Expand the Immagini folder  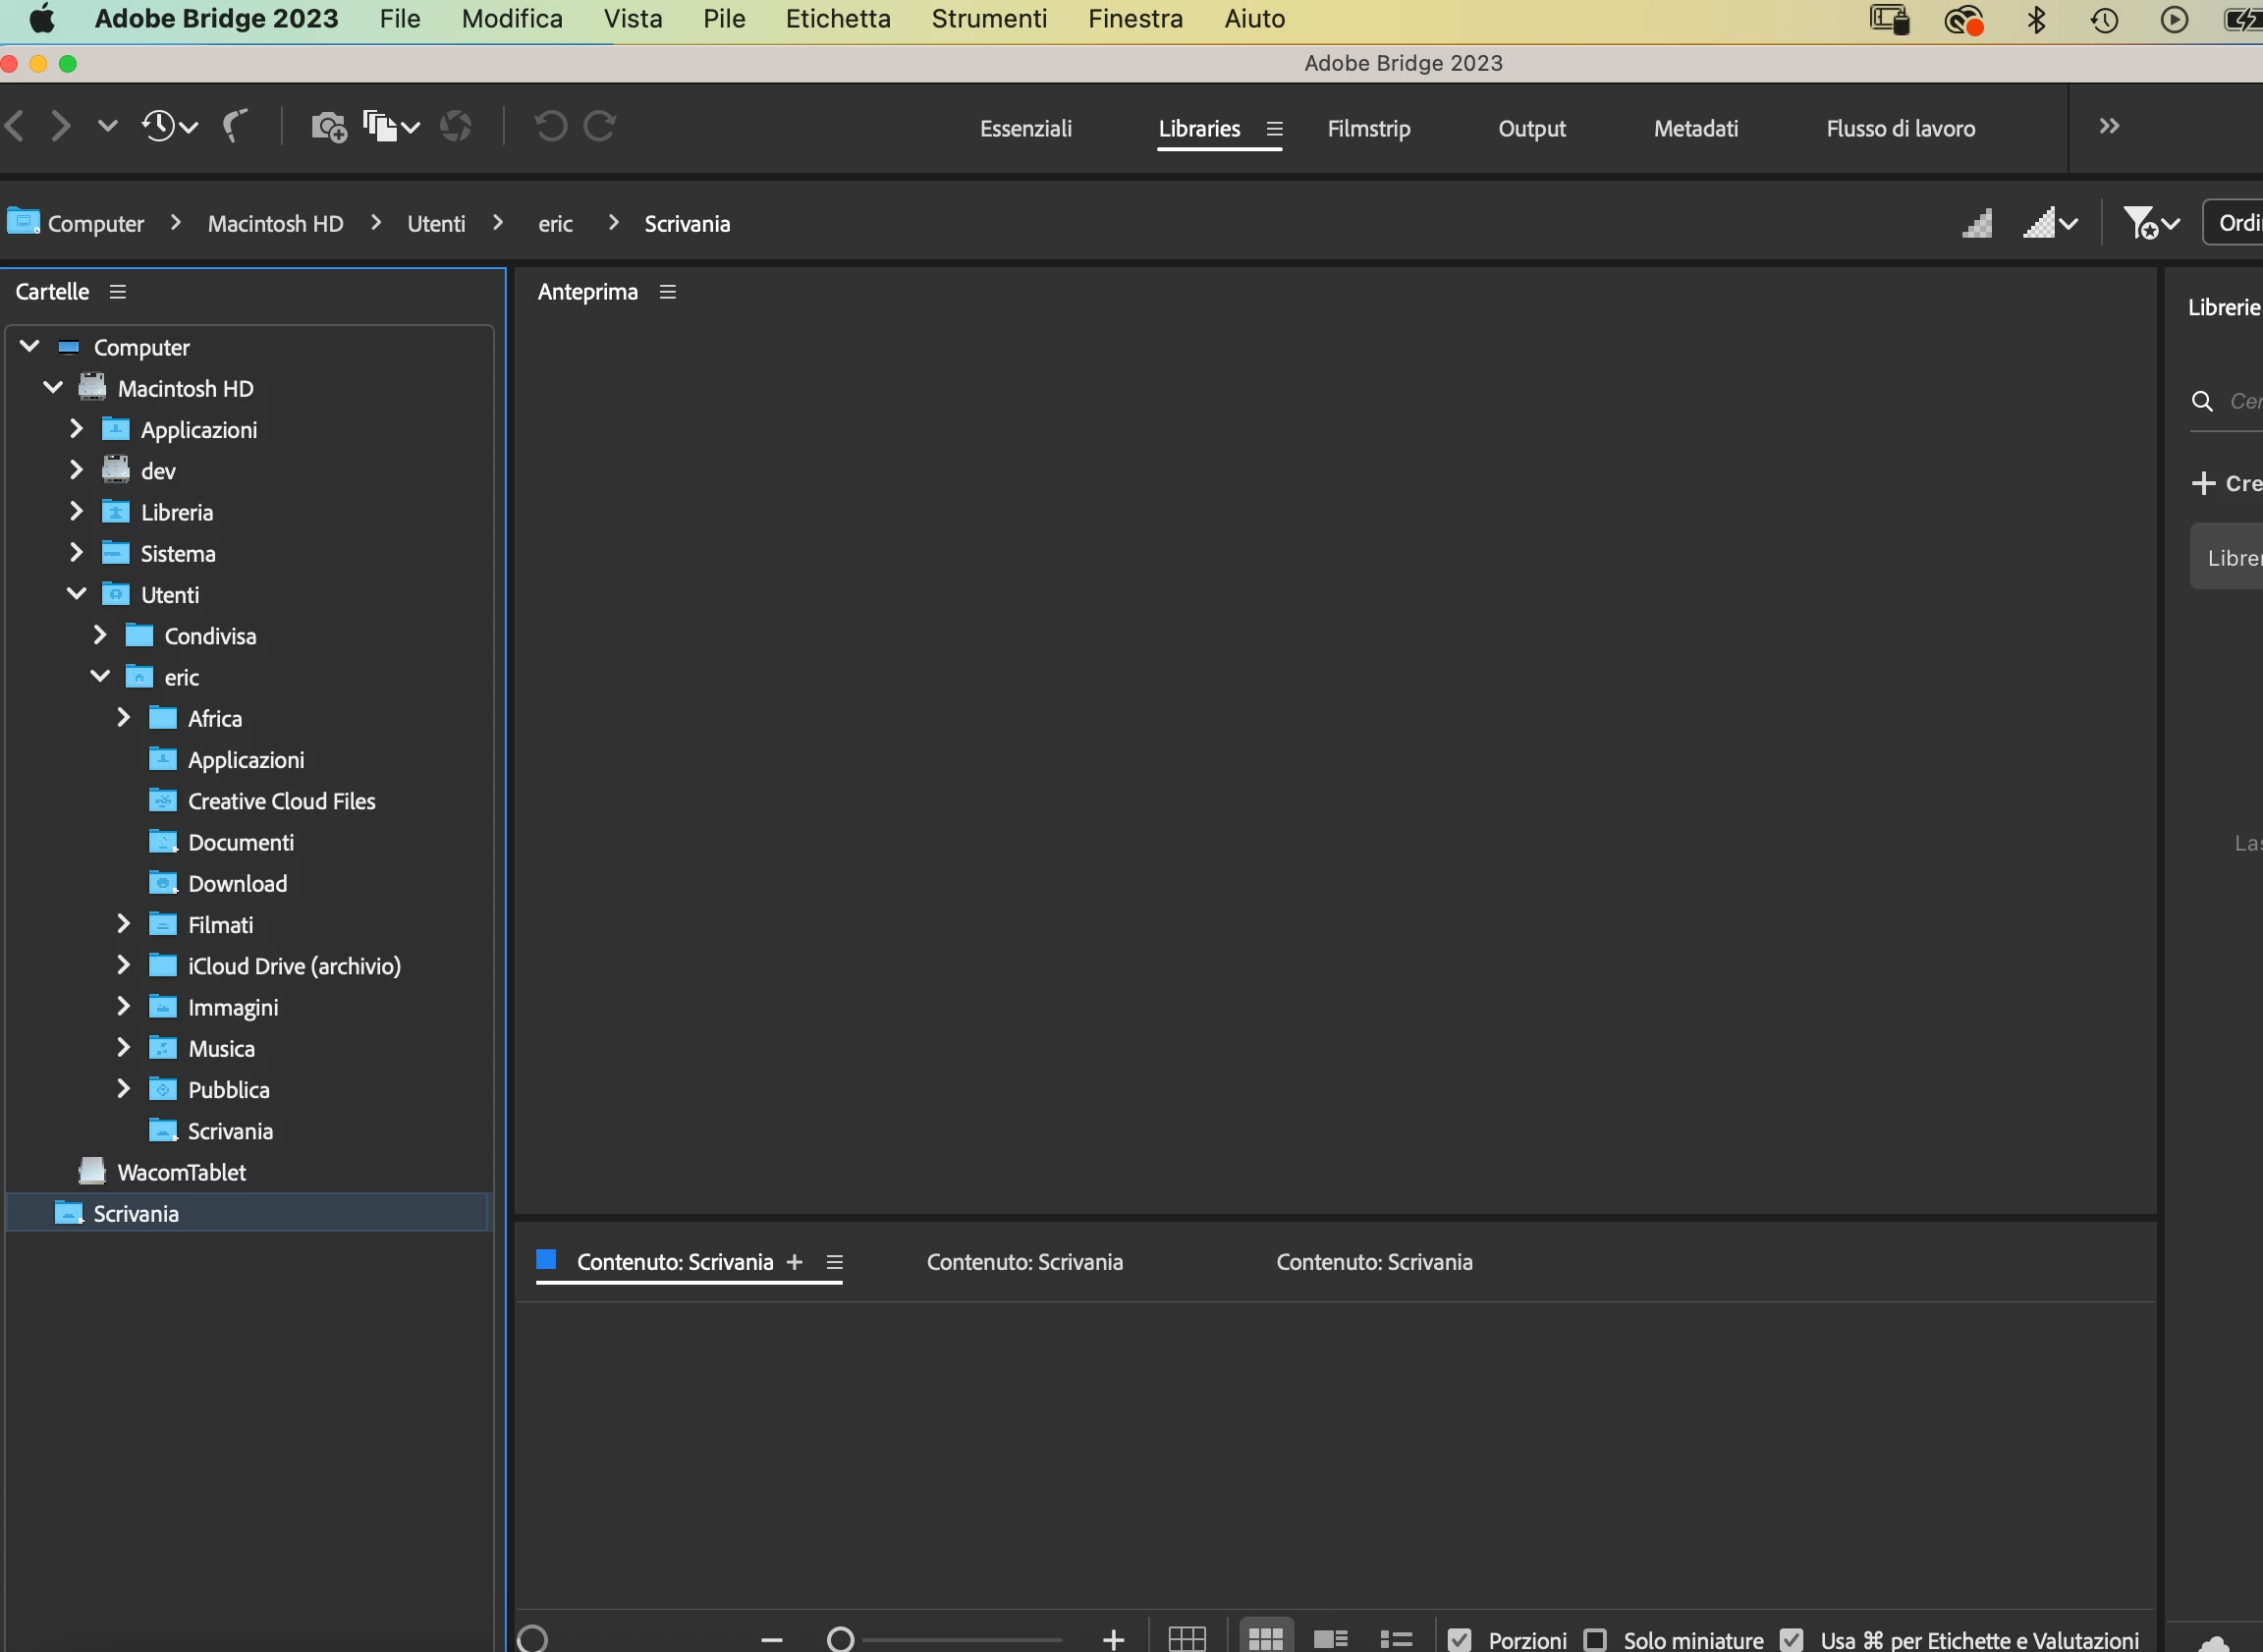click(124, 1006)
